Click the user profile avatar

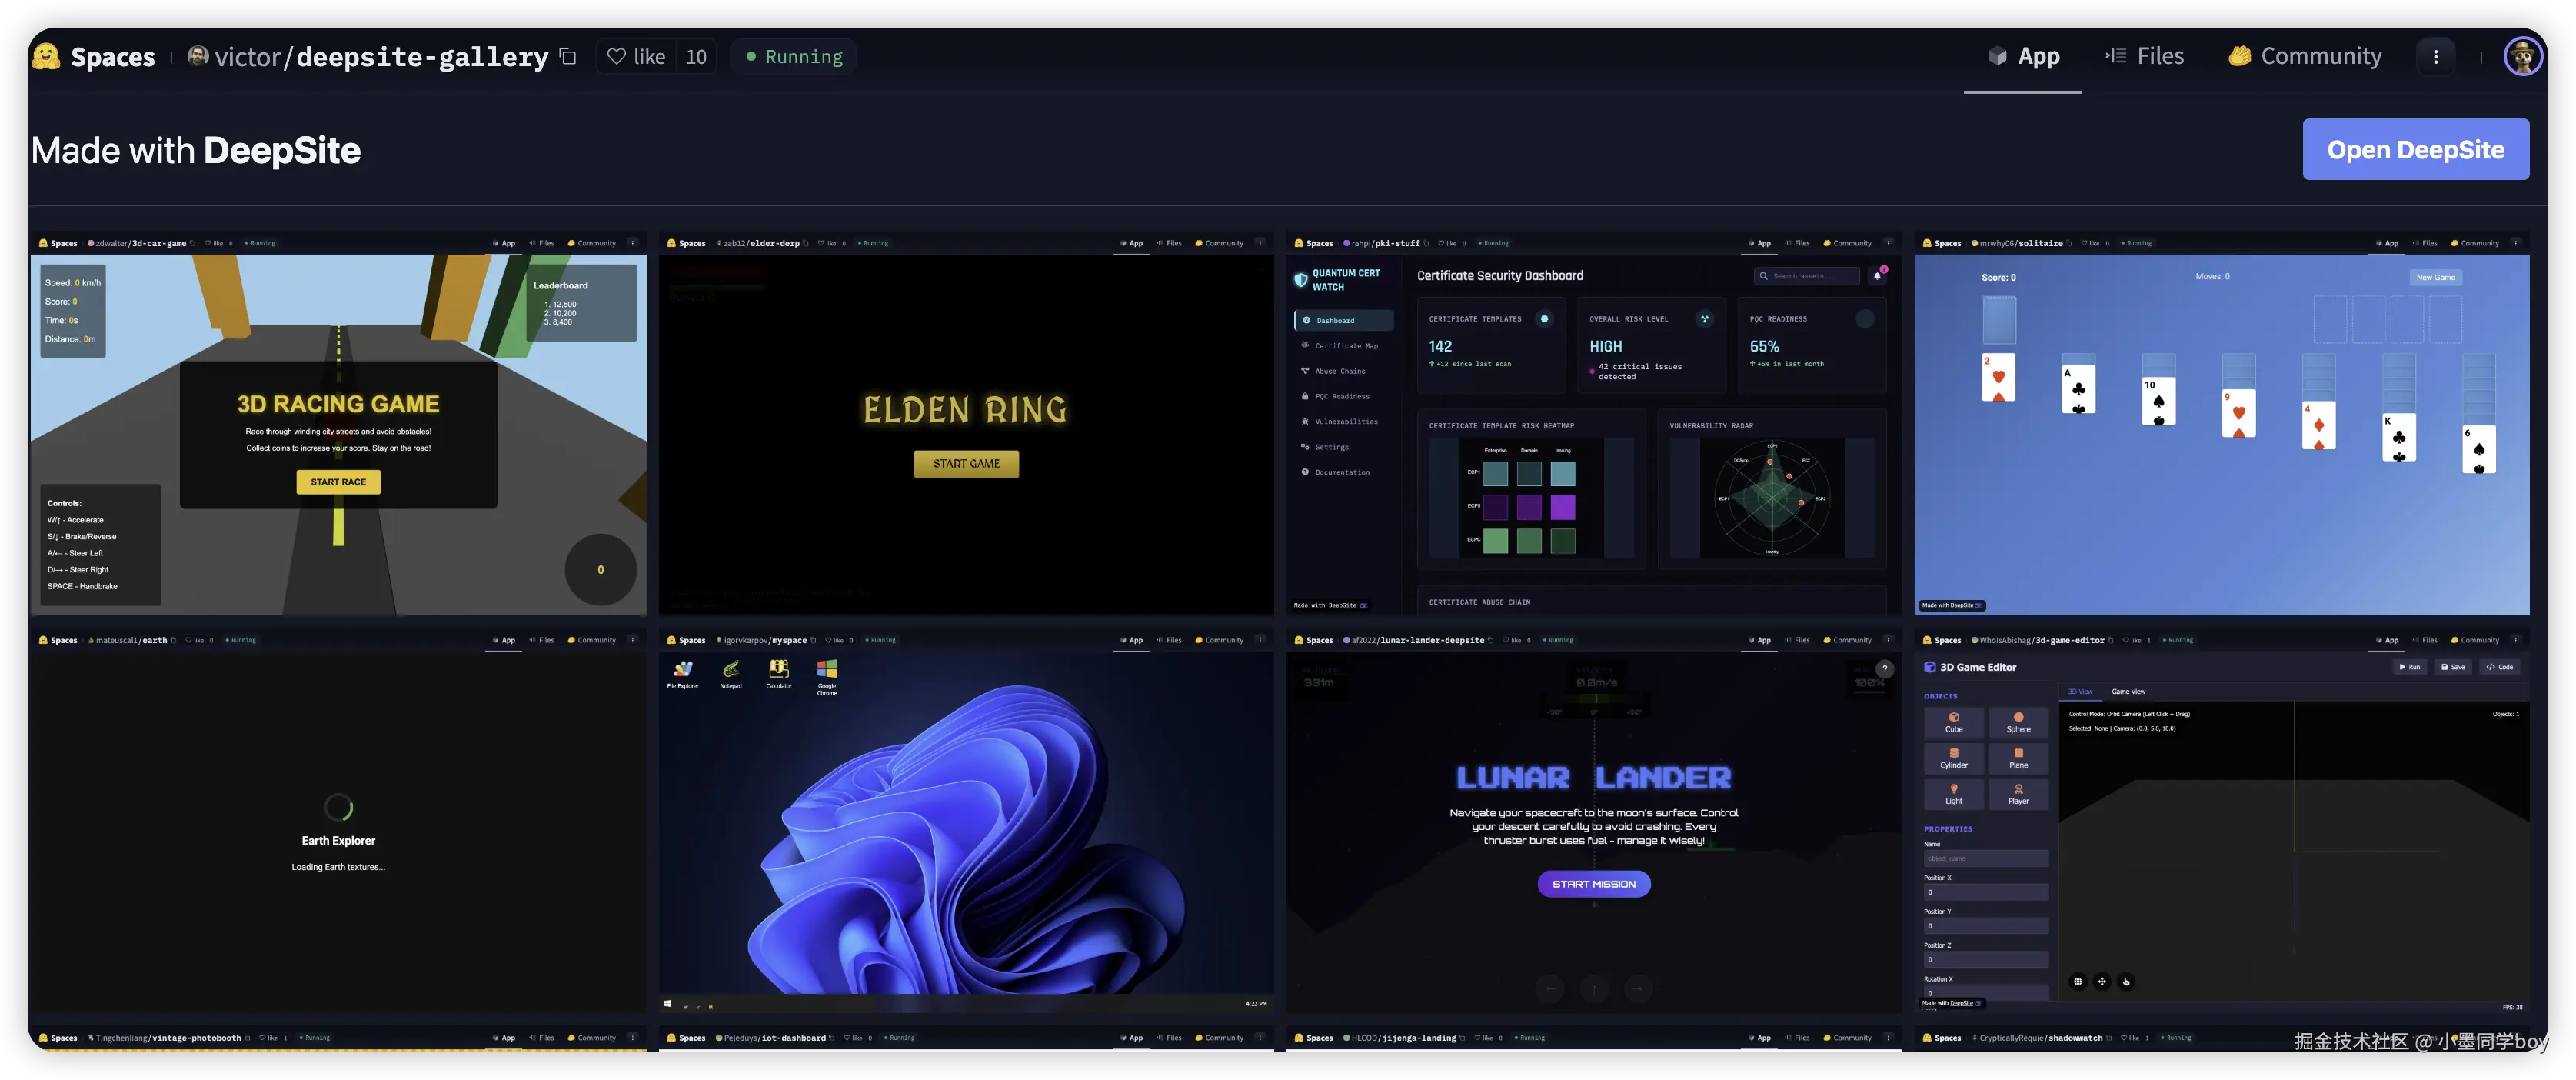tap(2522, 57)
